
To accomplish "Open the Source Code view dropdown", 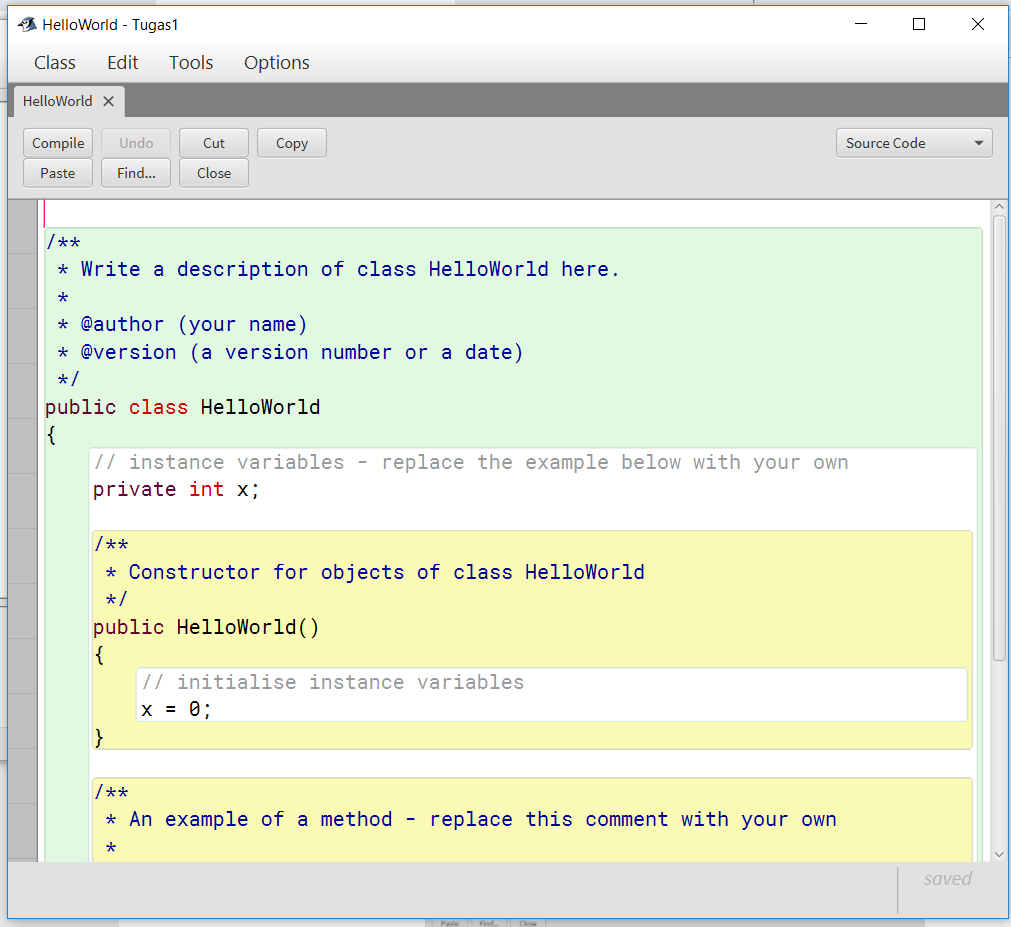I will pos(913,142).
